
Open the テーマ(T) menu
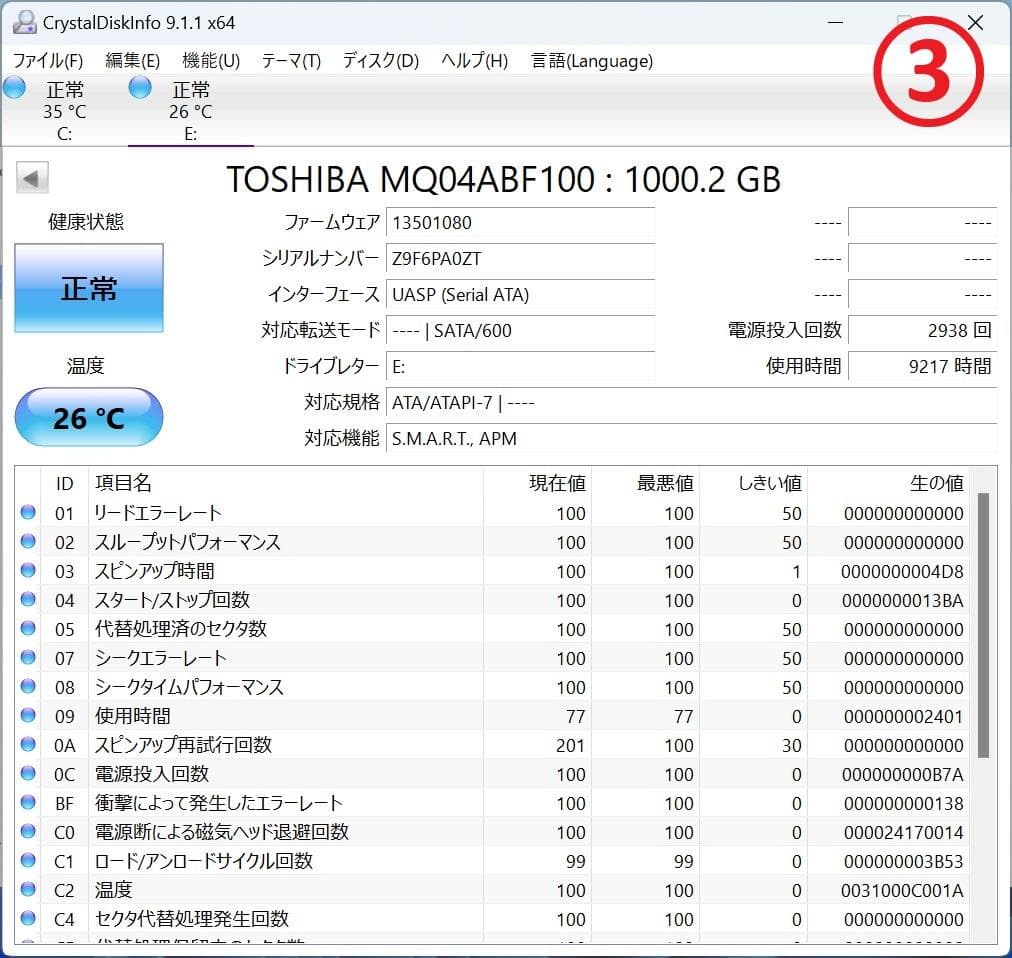point(289,61)
